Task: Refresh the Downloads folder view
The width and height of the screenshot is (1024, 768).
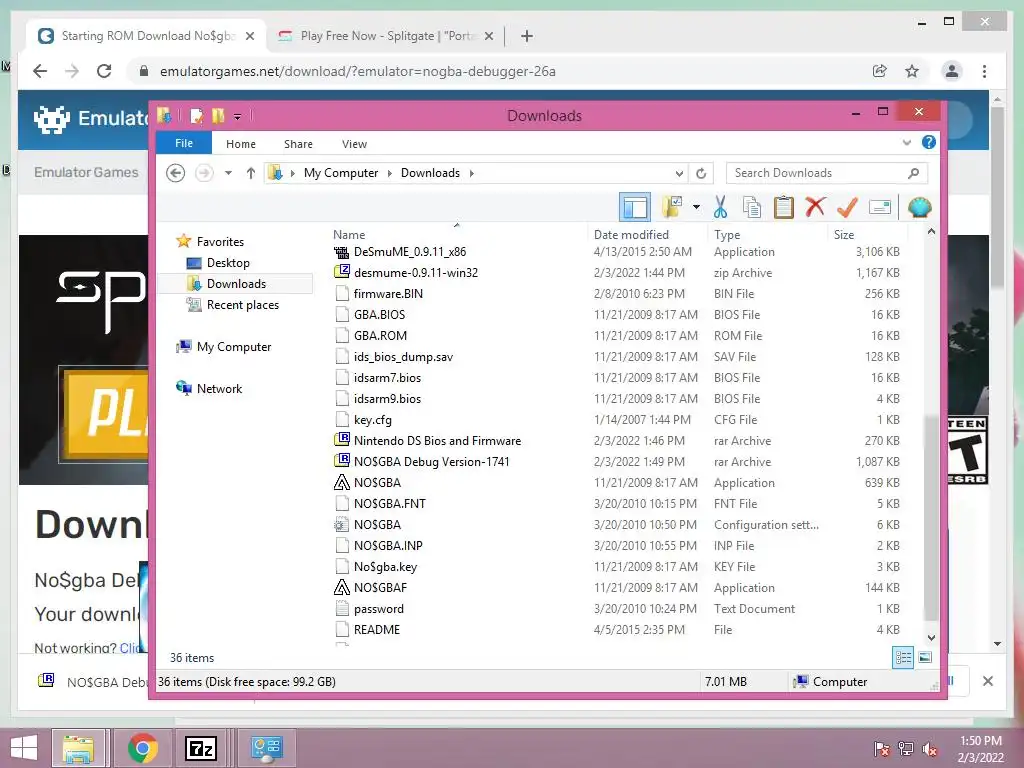Action: 701,173
